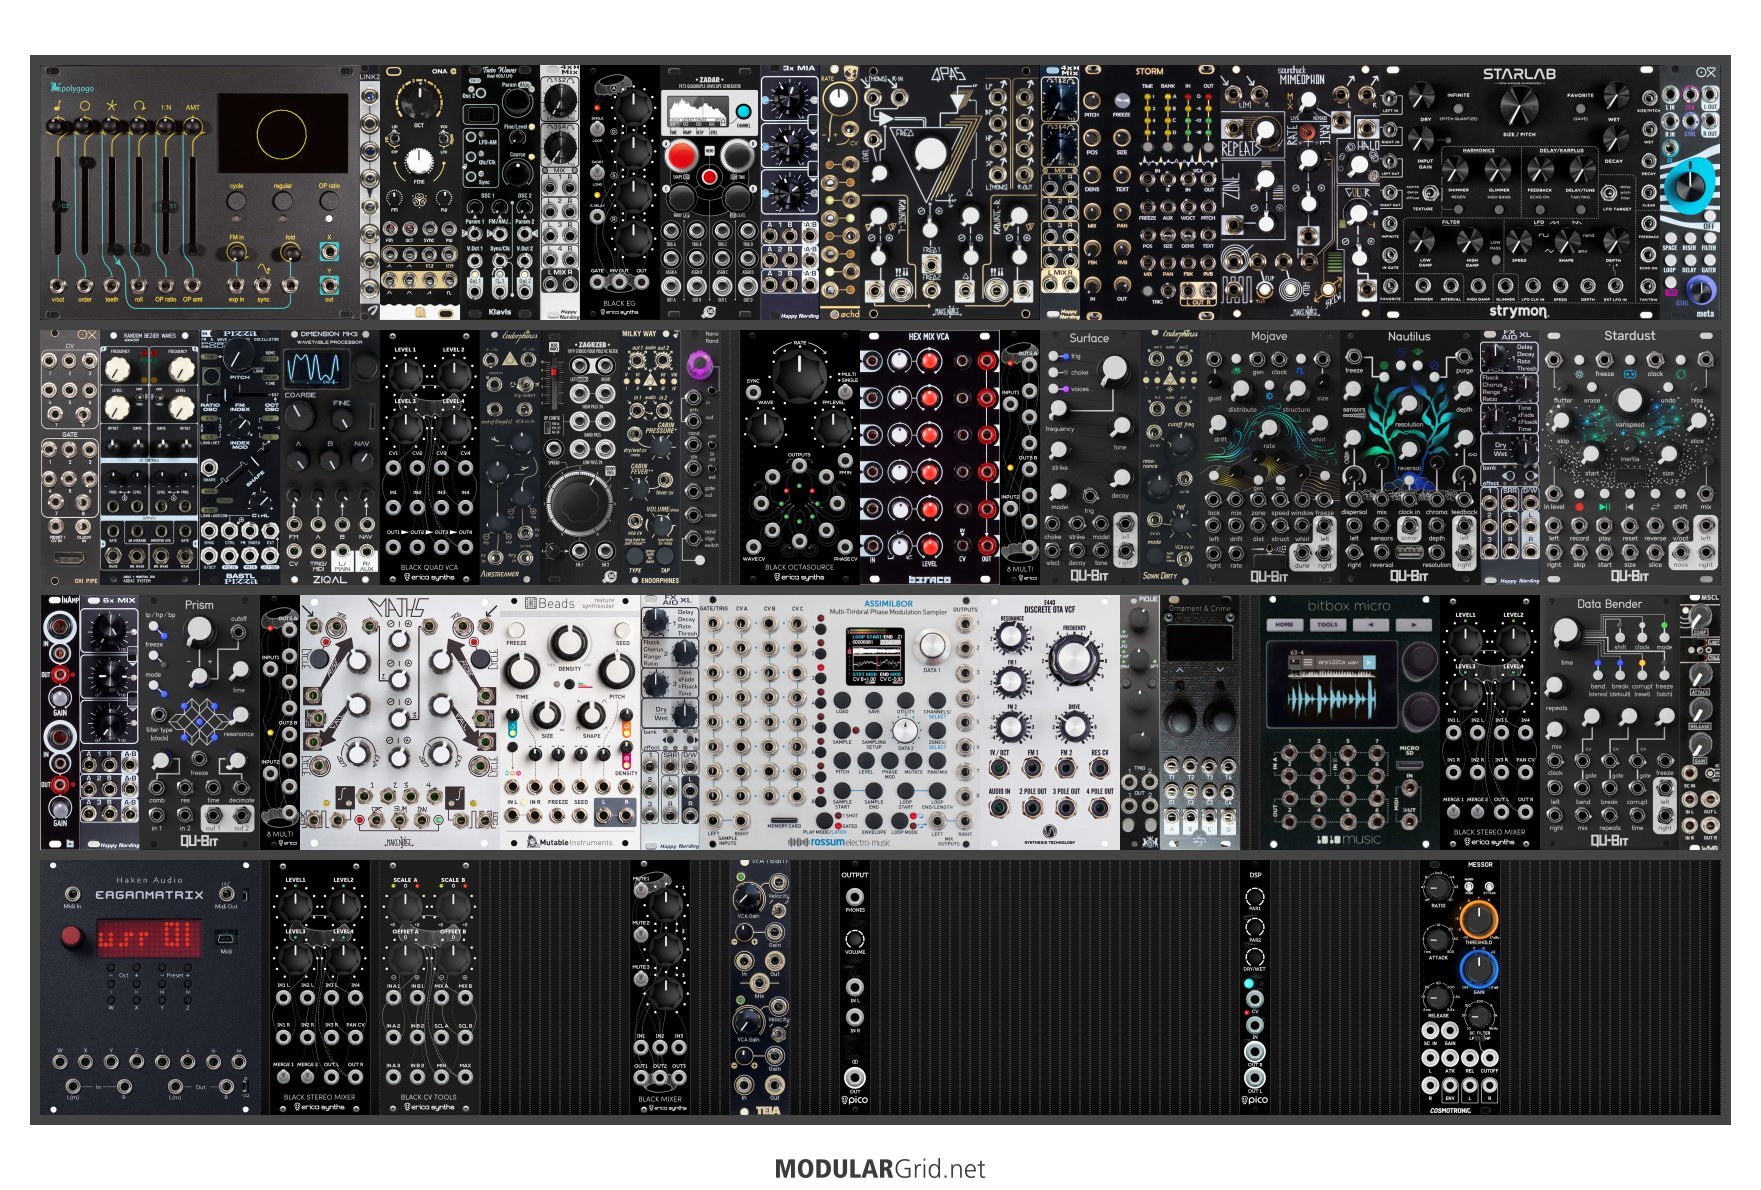Adjust the polygogo OP amt slider
The width and height of the screenshot is (1761, 1190).
tap(192, 207)
